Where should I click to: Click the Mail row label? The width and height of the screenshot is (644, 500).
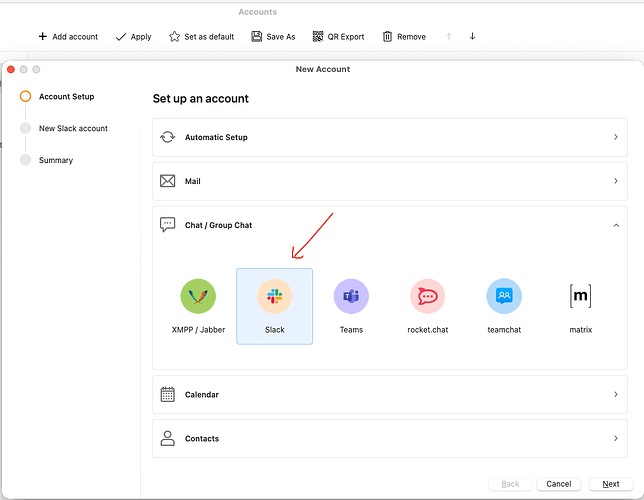(193, 181)
